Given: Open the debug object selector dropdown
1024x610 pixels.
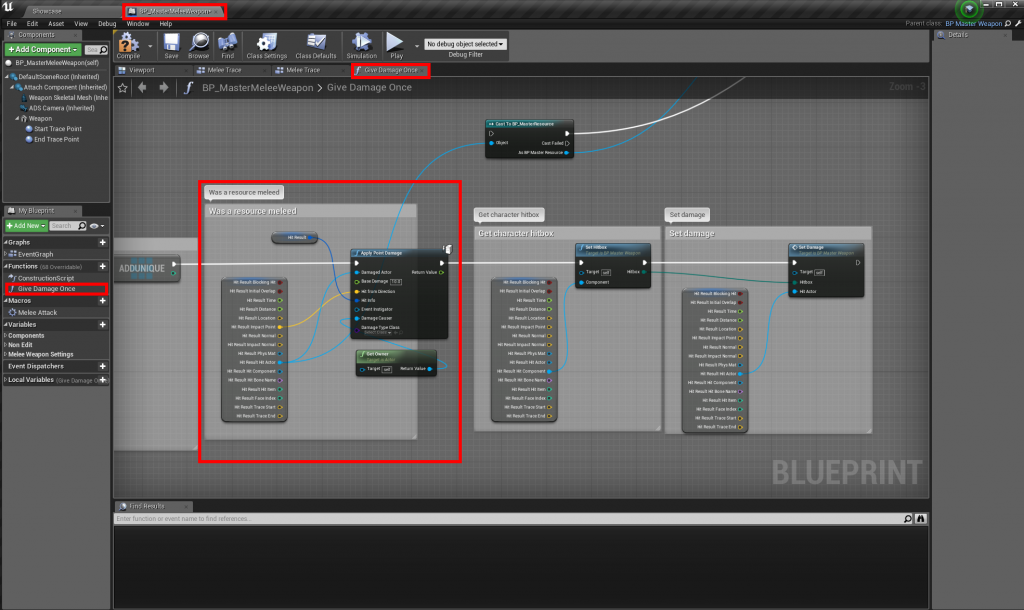Looking at the screenshot, I should tap(465, 44).
